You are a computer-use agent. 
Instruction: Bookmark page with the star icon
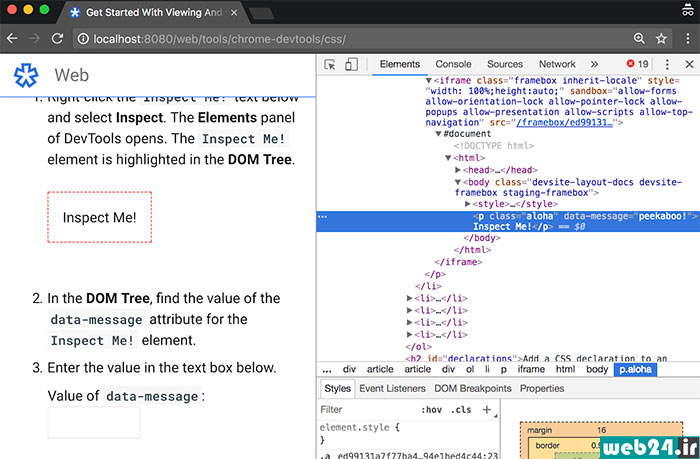click(661, 39)
